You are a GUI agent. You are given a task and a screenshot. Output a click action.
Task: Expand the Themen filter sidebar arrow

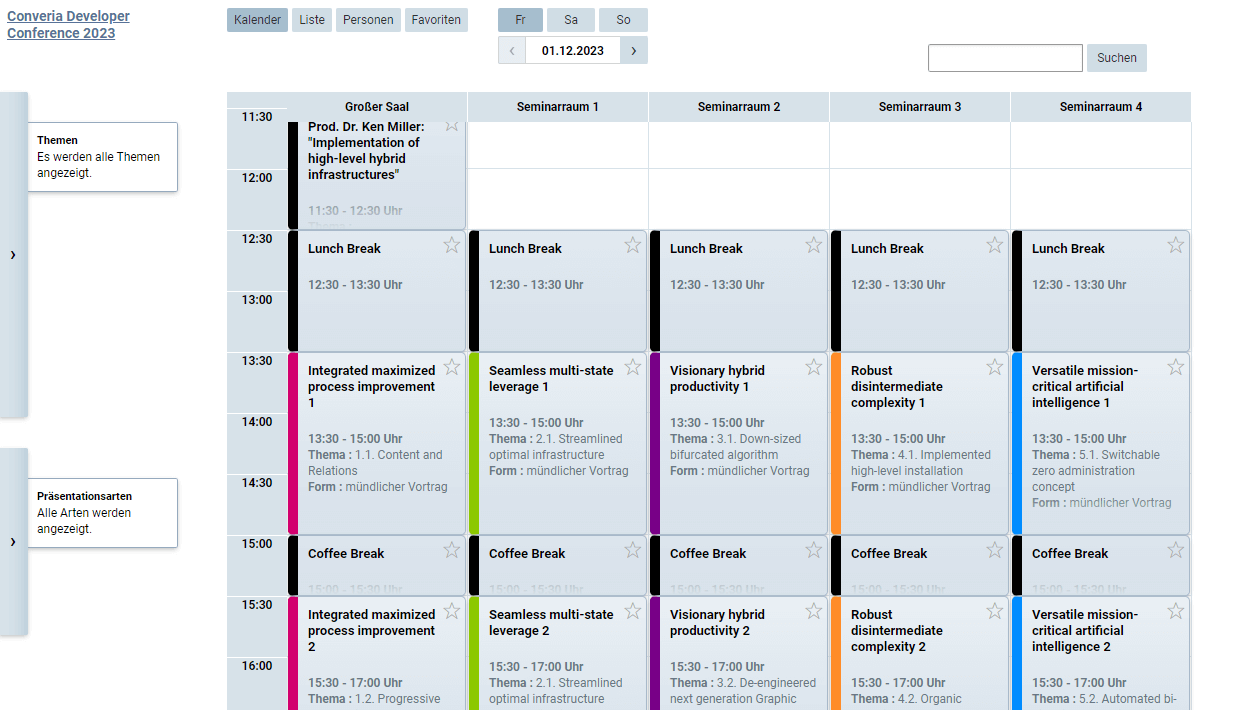[13, 255]
